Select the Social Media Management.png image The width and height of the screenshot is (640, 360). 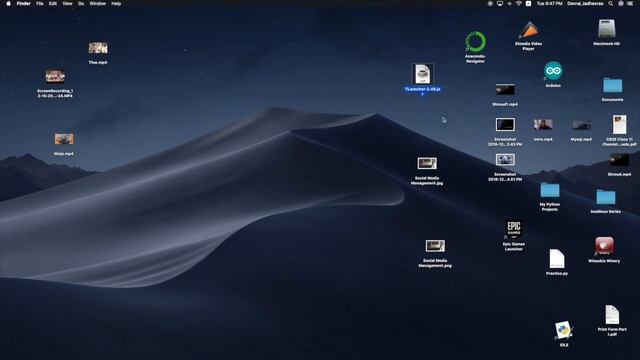435,246
